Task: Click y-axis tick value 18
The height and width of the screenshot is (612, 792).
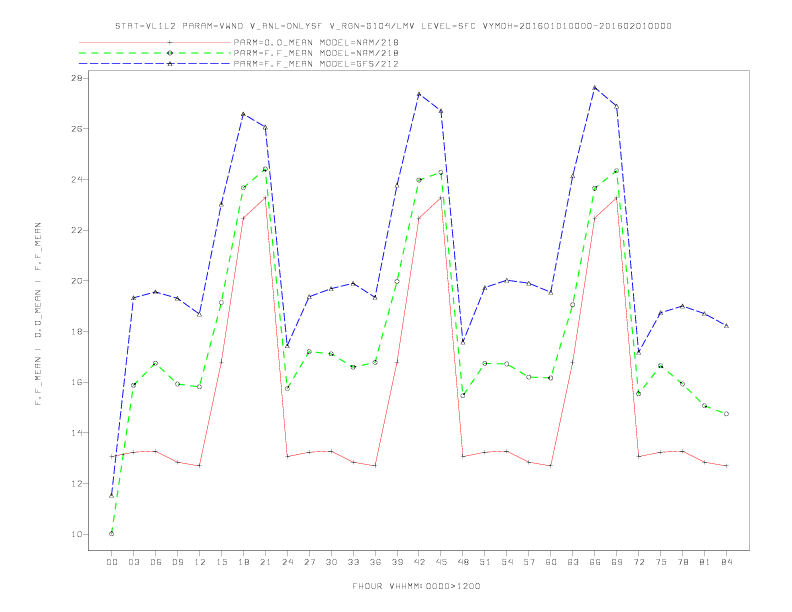Action: (x=77, y=331)
